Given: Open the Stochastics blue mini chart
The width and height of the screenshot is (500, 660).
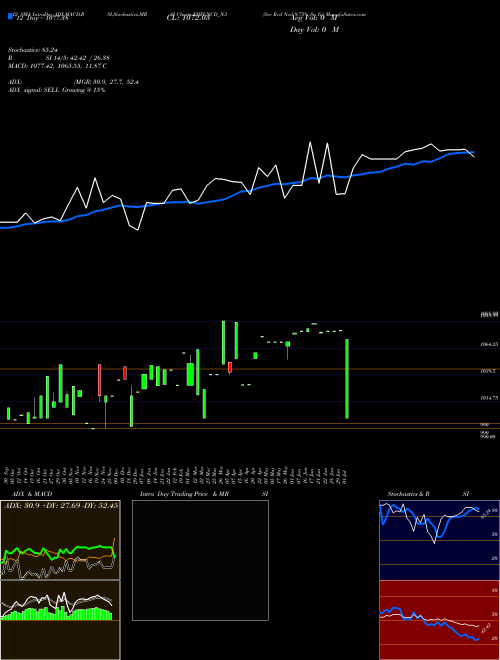Looking at the screenshot, I should tap(439, 540).
